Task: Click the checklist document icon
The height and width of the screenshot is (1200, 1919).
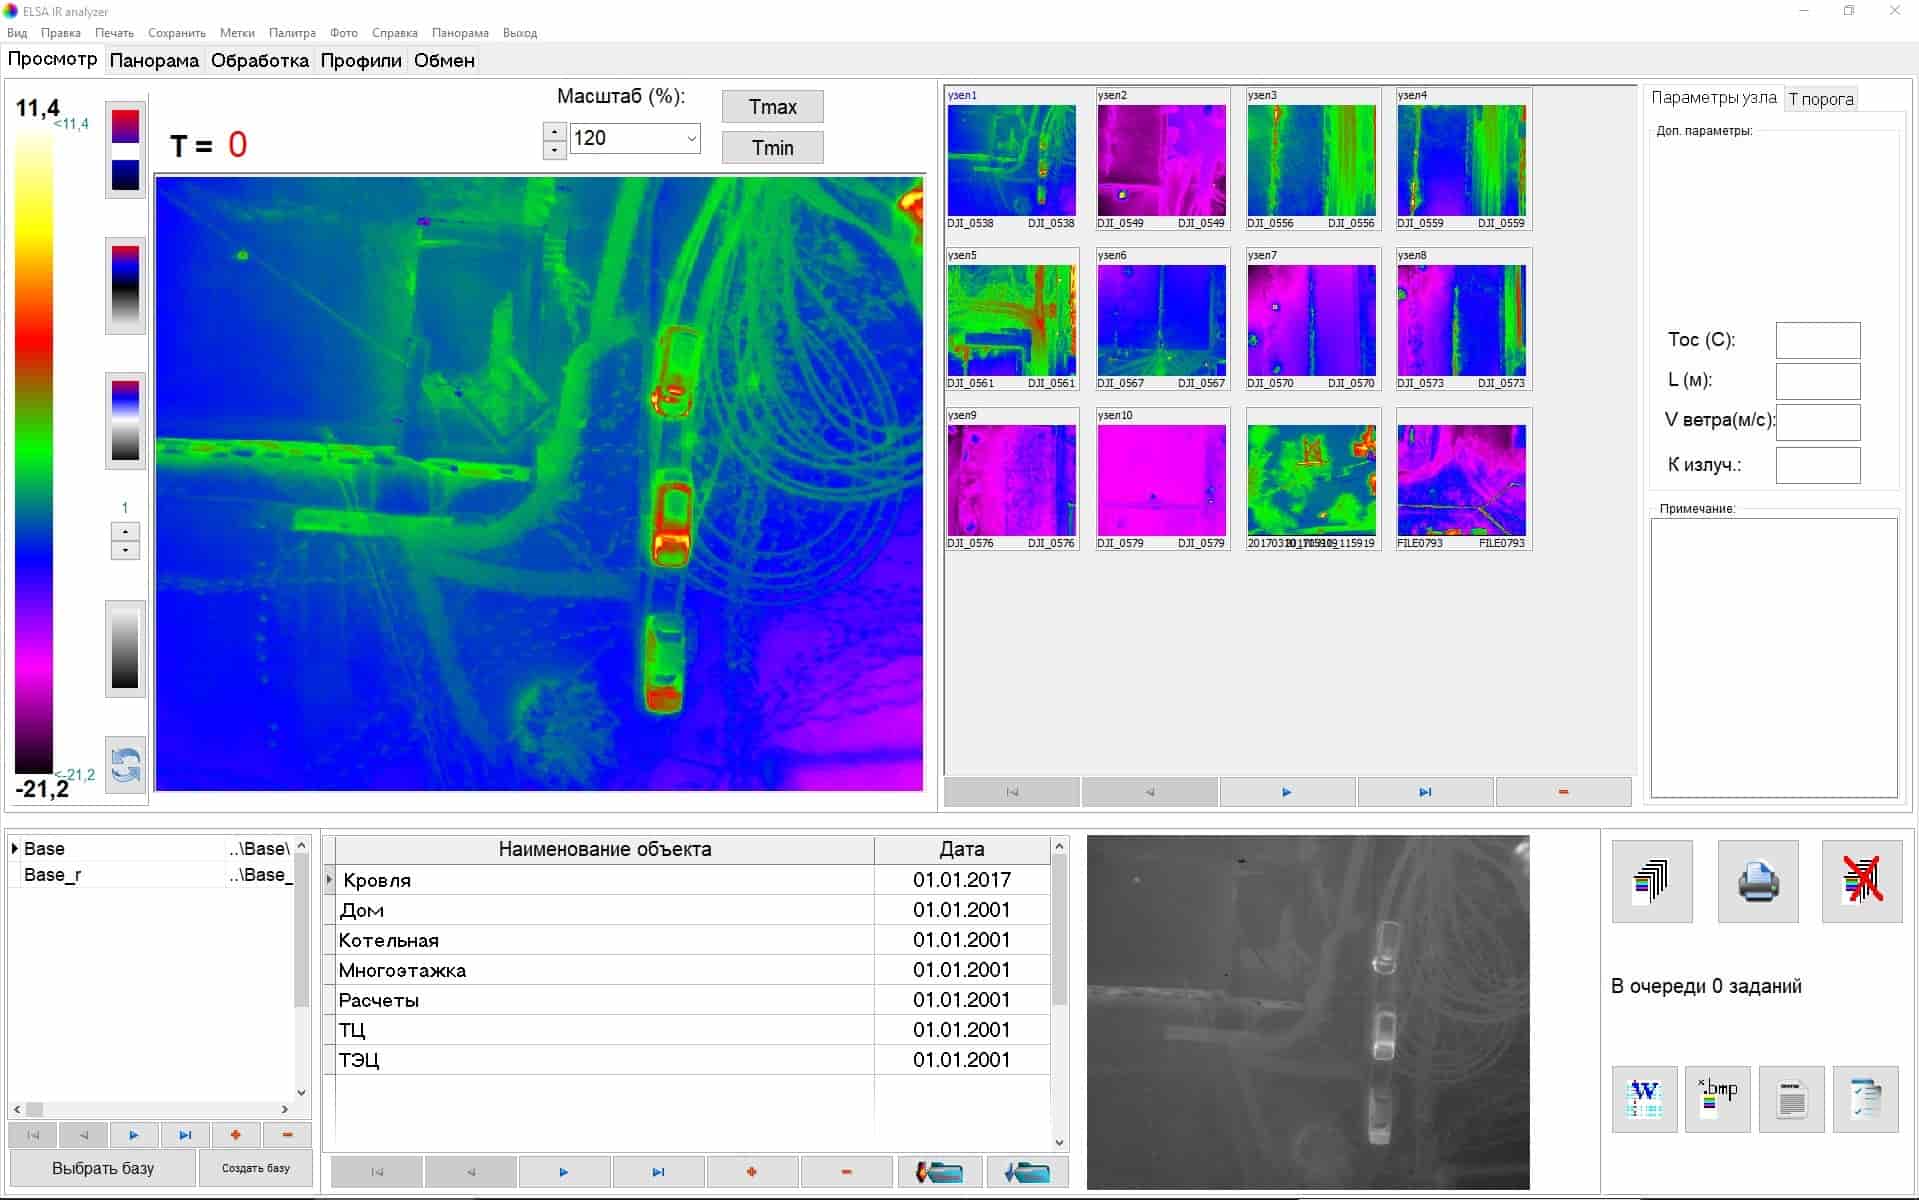Action: click(1866, 1099)
